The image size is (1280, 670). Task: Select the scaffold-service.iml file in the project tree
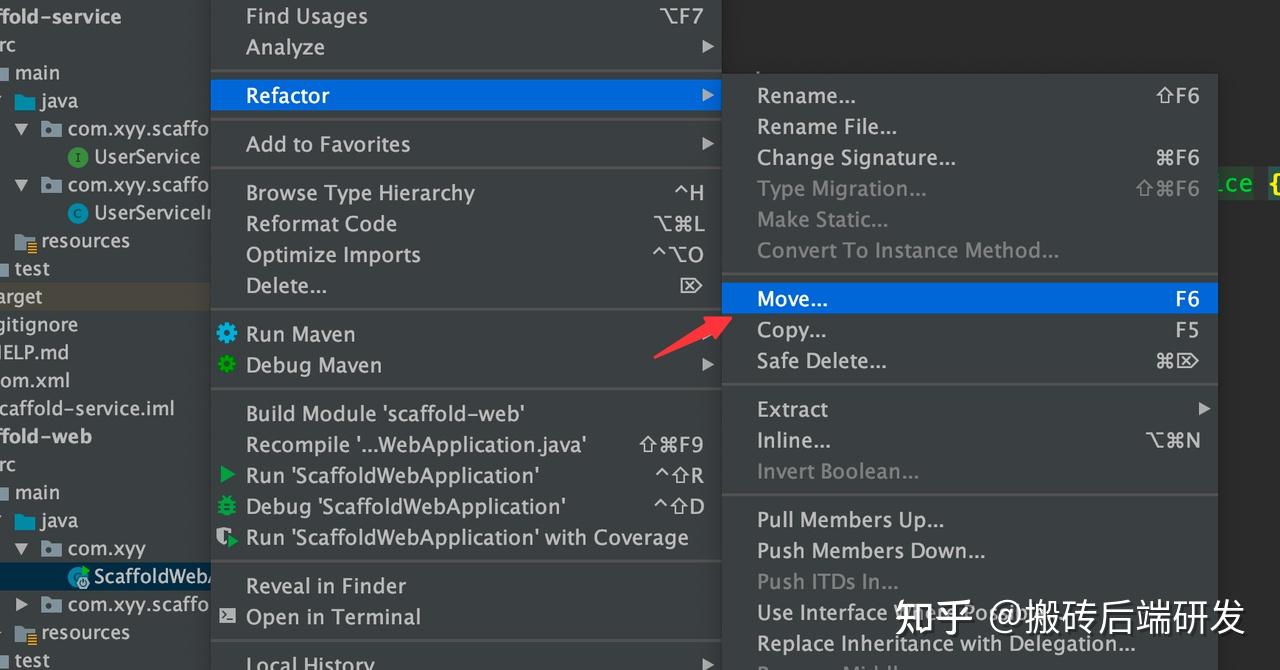coord(87,408)
